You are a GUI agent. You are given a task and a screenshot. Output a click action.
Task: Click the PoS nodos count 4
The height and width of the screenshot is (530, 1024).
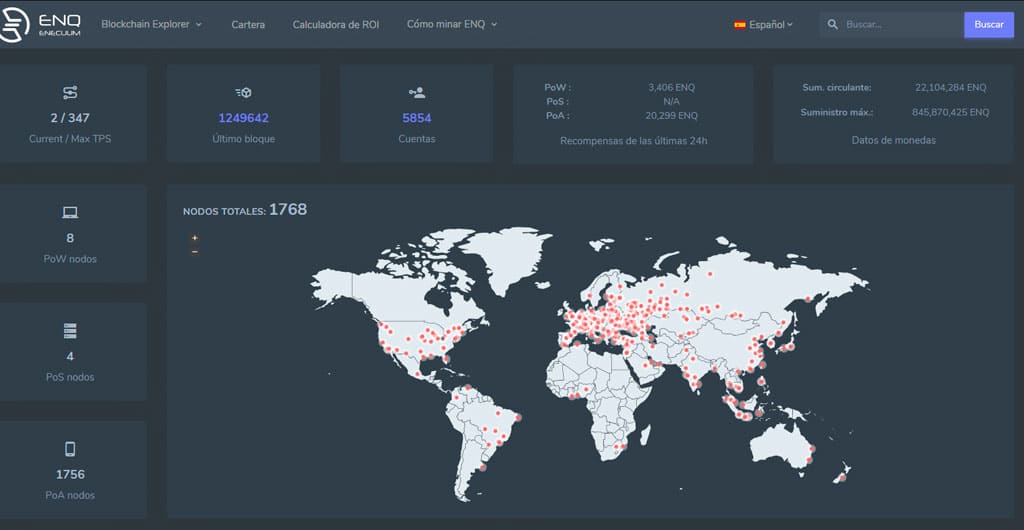tap(70, 356)
